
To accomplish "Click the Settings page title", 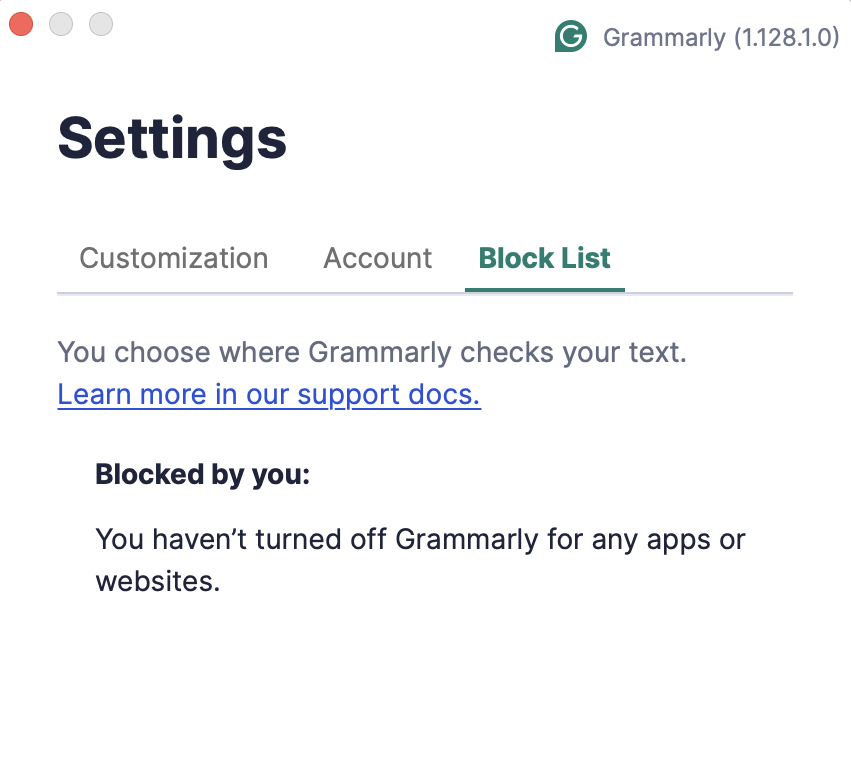I will point(171,138).
